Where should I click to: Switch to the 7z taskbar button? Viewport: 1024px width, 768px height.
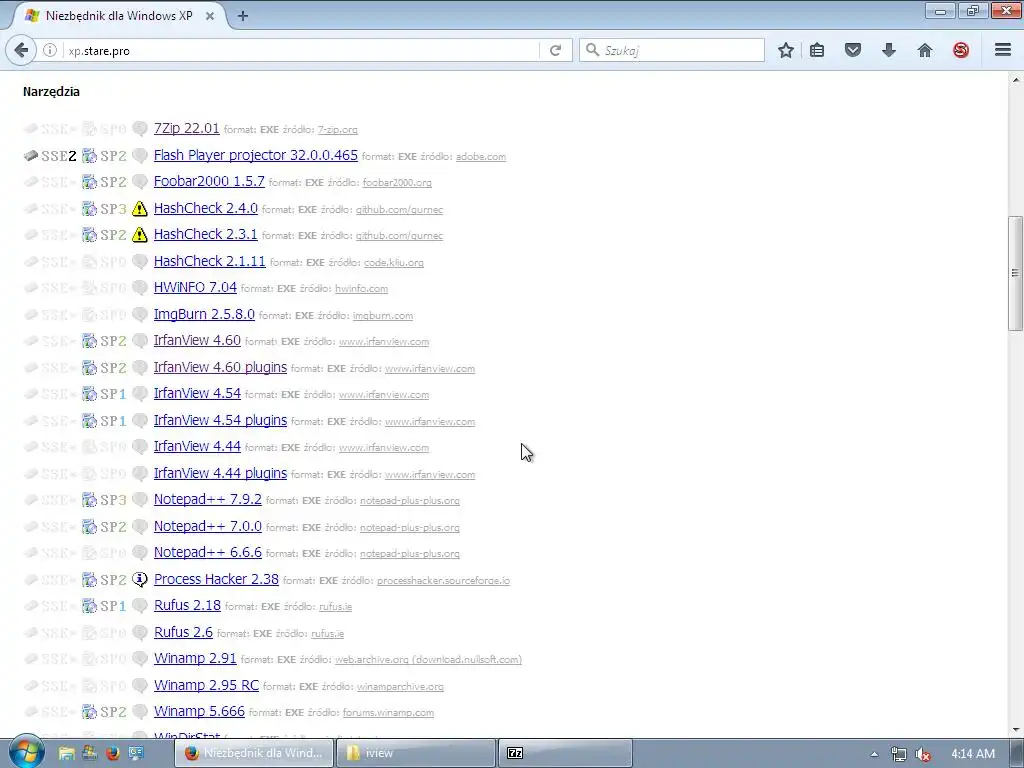coord(566,753)
